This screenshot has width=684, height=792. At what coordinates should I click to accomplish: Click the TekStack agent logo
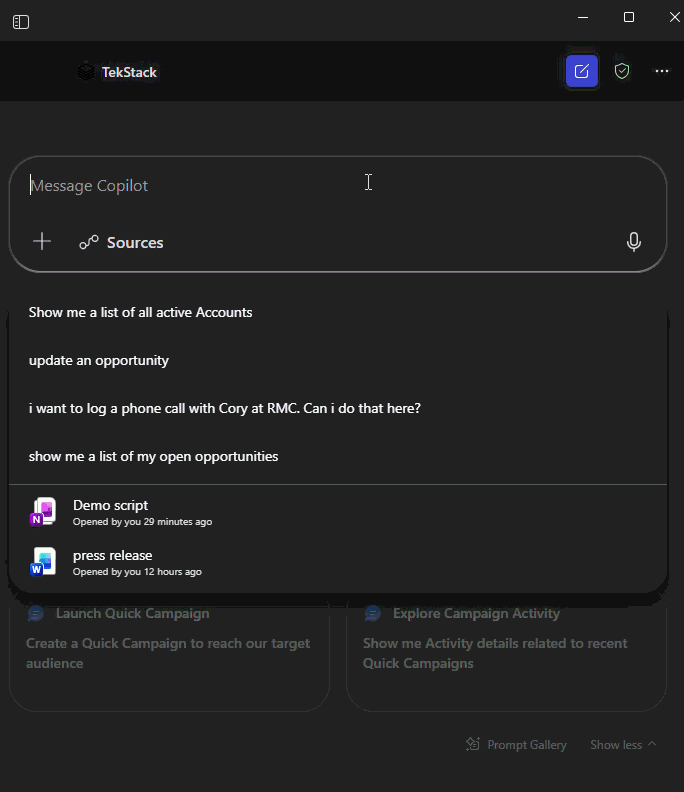(x=86, y=72)
